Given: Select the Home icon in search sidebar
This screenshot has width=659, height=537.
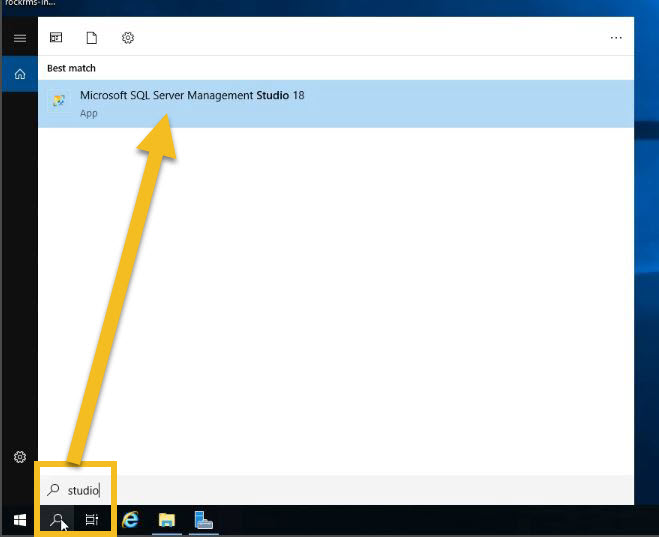Looking at the screenshot, I should pyautogui.click(x=20, y=74).
